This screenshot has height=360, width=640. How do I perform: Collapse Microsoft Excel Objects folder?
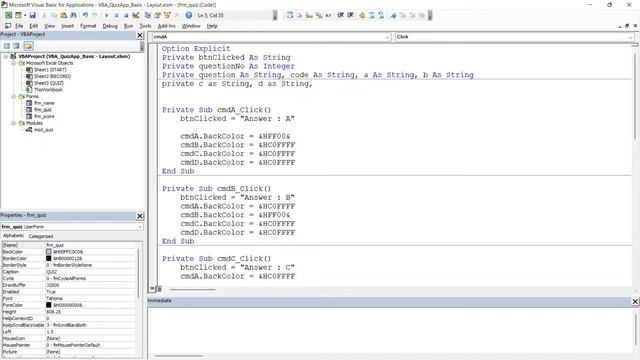click(13, 63)
